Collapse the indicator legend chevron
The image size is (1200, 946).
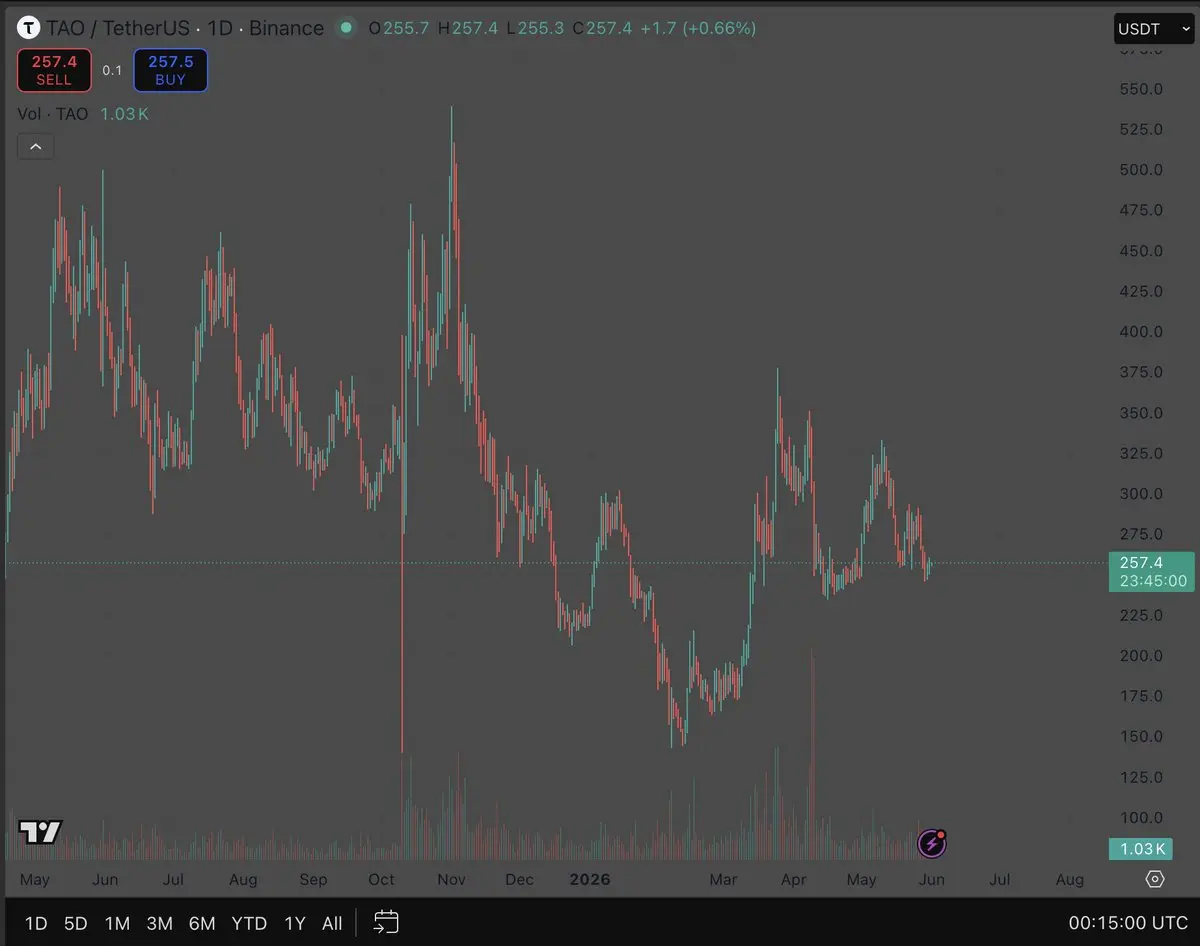tap(36, 147)
